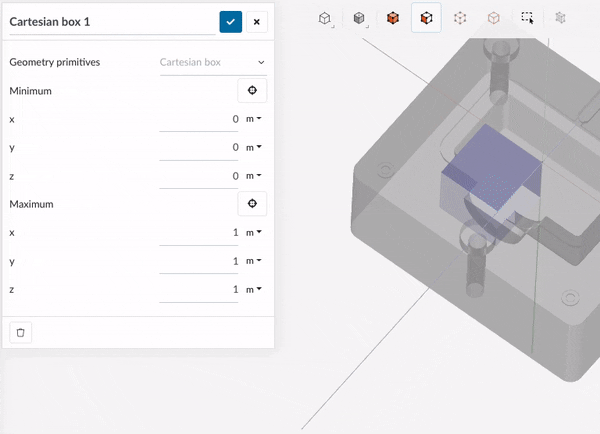Select the outlined edge cube selection mode
Screen dimensions: 600x434
click(493, 18)
